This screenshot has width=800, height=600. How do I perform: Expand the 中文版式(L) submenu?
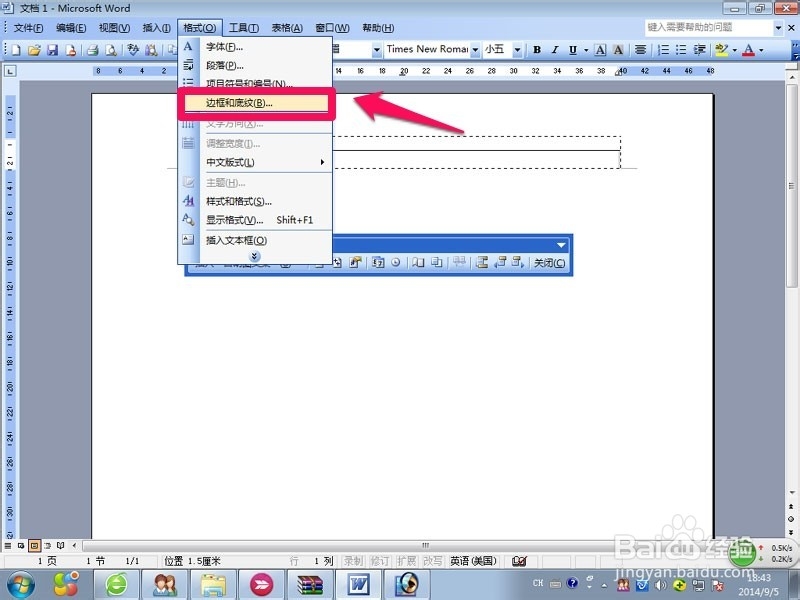point(255,162)
